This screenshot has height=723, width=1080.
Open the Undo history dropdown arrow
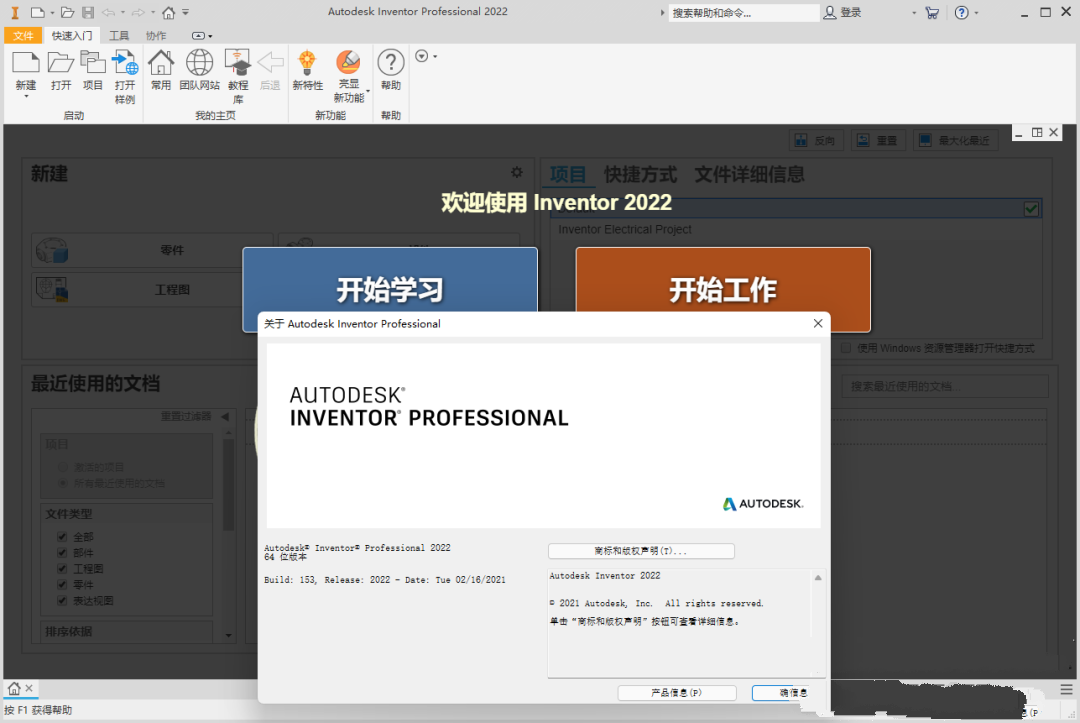(123, 12)
